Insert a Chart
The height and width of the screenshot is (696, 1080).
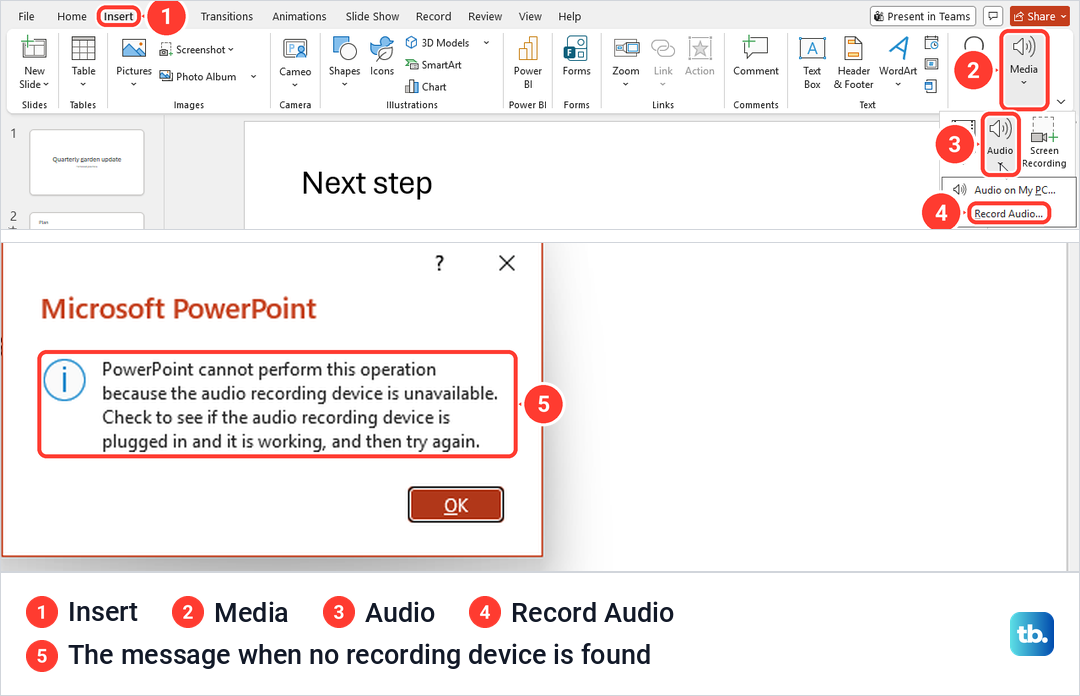click(x=426, y=87)
